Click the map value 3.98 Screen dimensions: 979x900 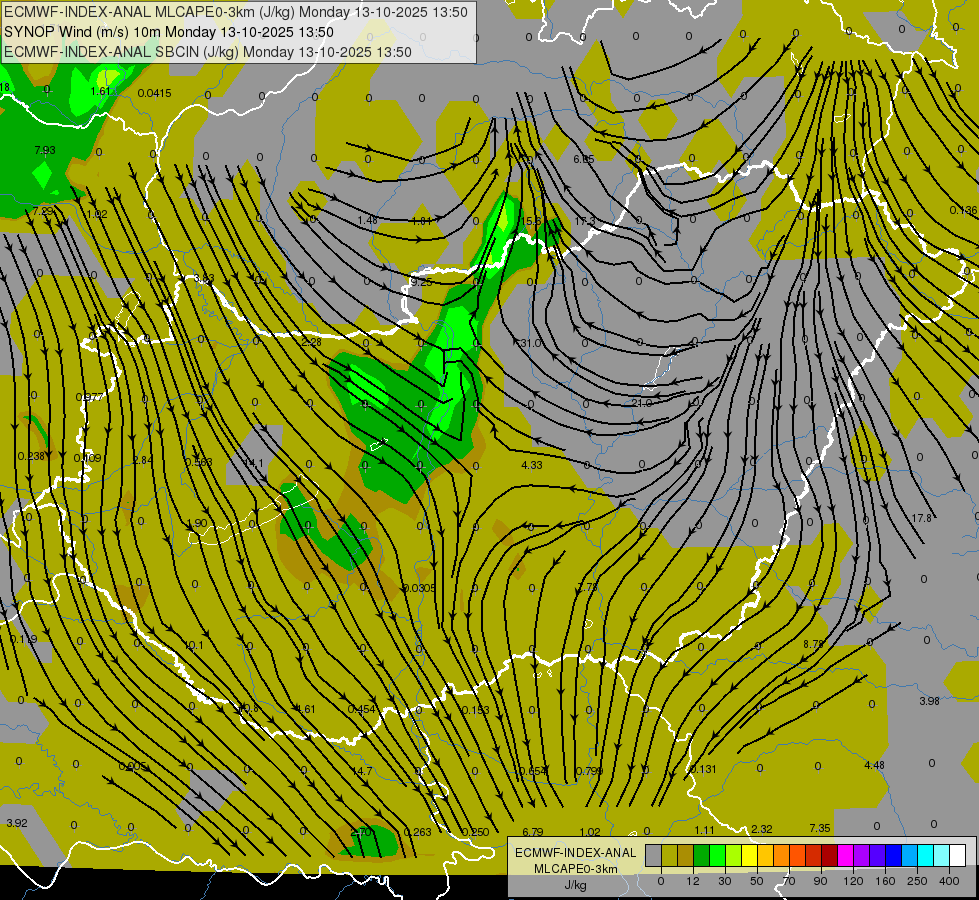[930, 701]
